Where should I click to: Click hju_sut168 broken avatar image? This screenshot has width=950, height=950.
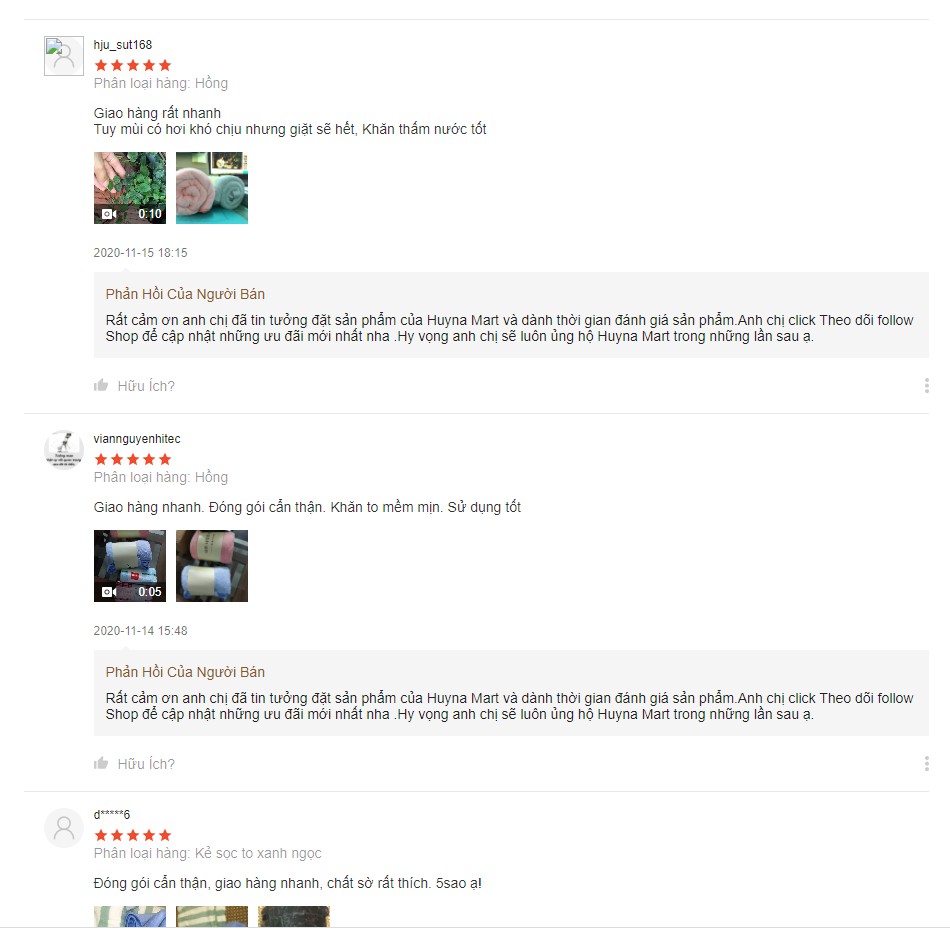(64, 56)
